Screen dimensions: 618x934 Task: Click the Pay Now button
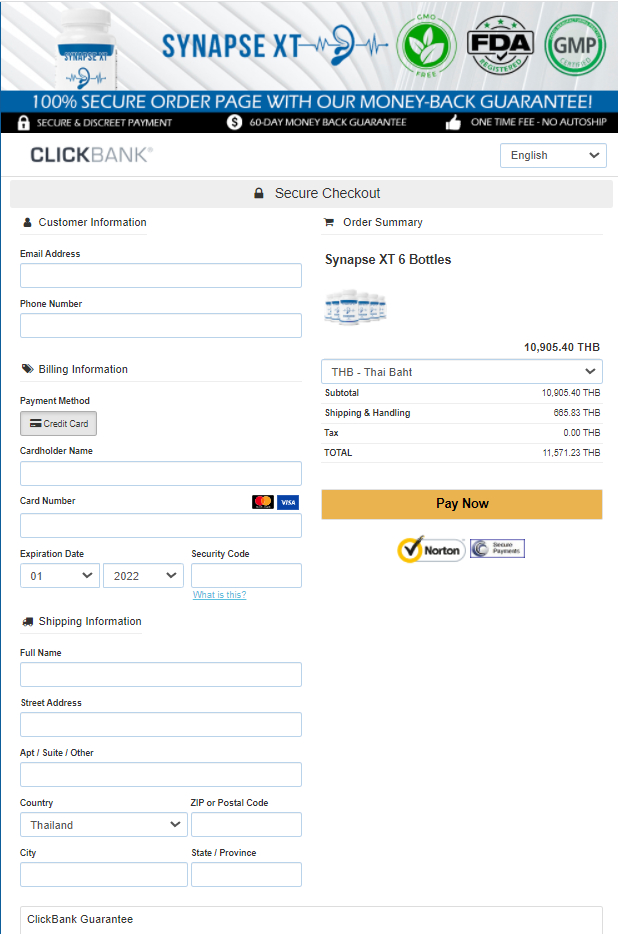click(x=462, y=504)
